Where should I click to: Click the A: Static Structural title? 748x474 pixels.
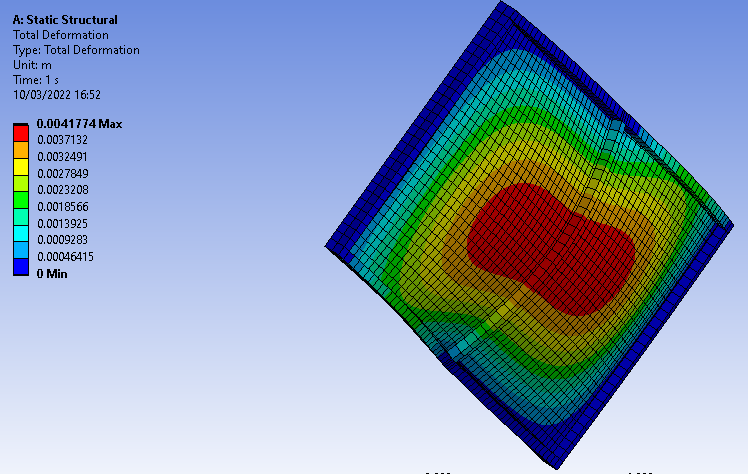coord(65,20)
